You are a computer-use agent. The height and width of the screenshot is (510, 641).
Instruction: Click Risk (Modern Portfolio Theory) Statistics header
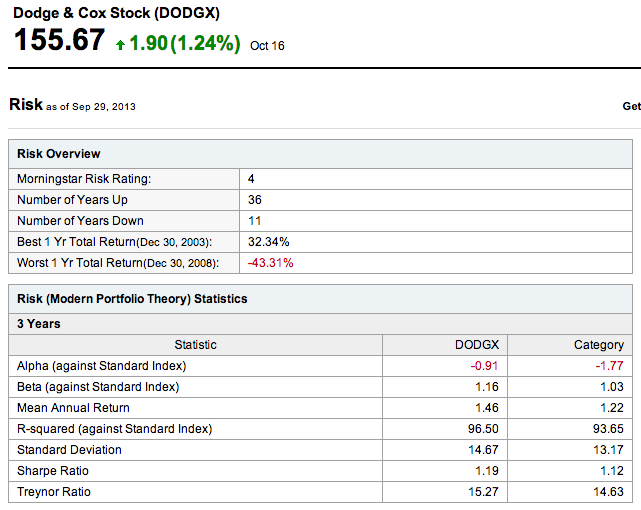pyautogui.click(x=132, y=299)
